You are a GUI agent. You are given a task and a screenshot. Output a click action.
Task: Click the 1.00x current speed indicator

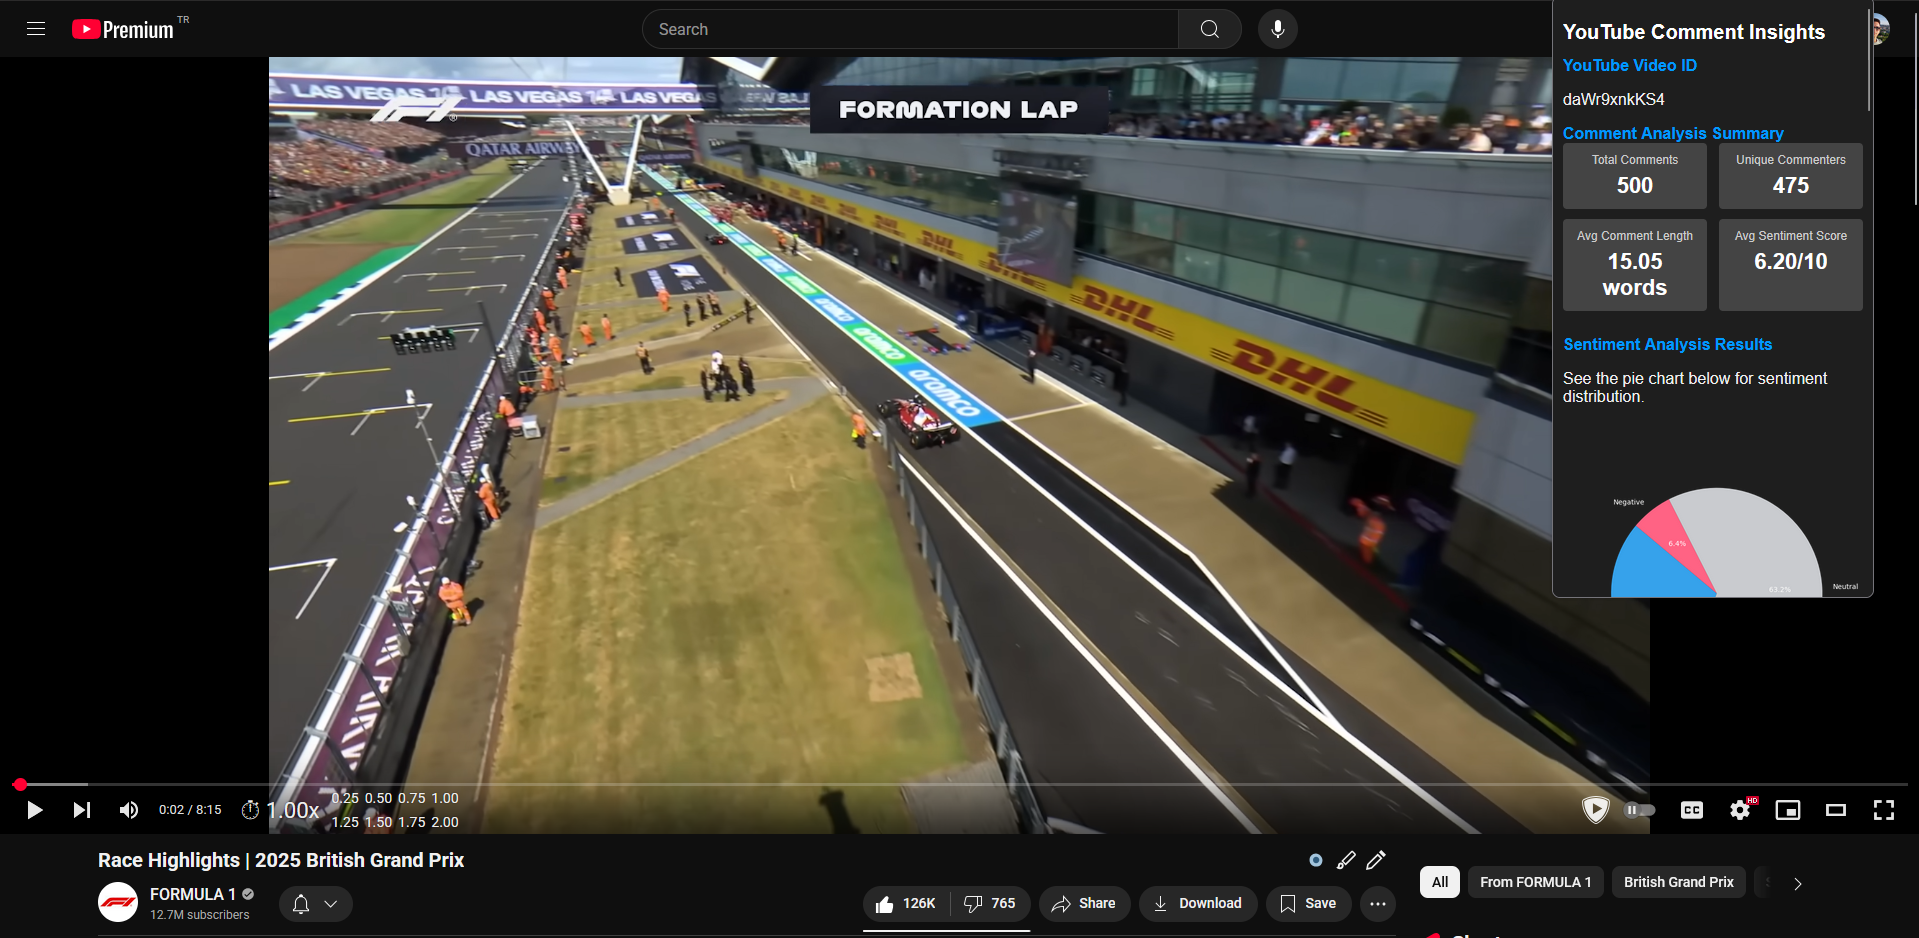pos(293,810)
